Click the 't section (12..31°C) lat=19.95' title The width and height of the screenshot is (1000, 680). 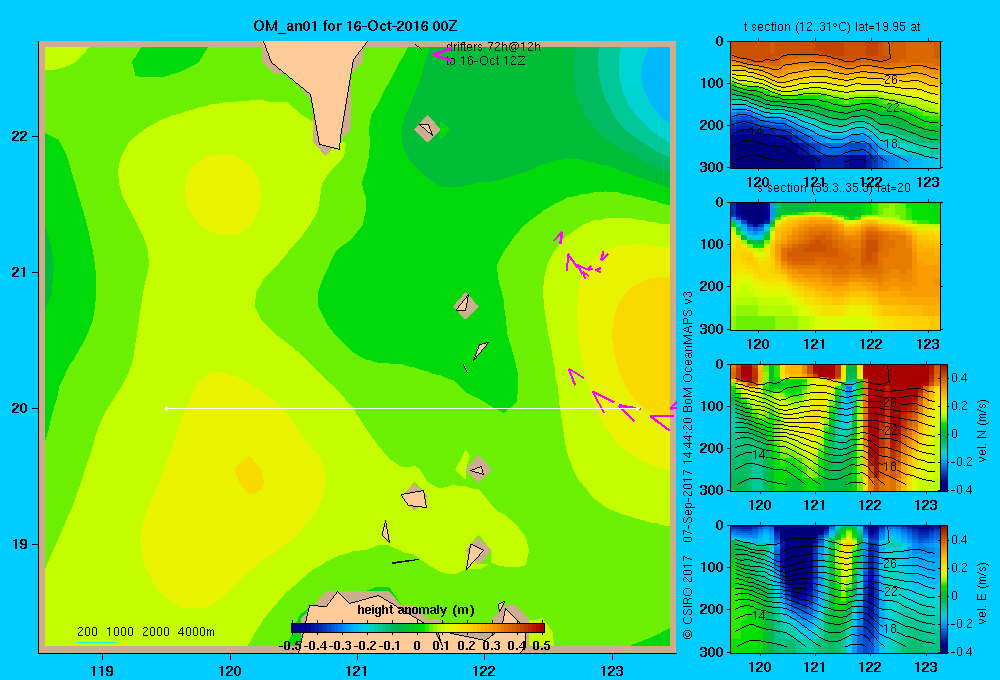(832, 27)
